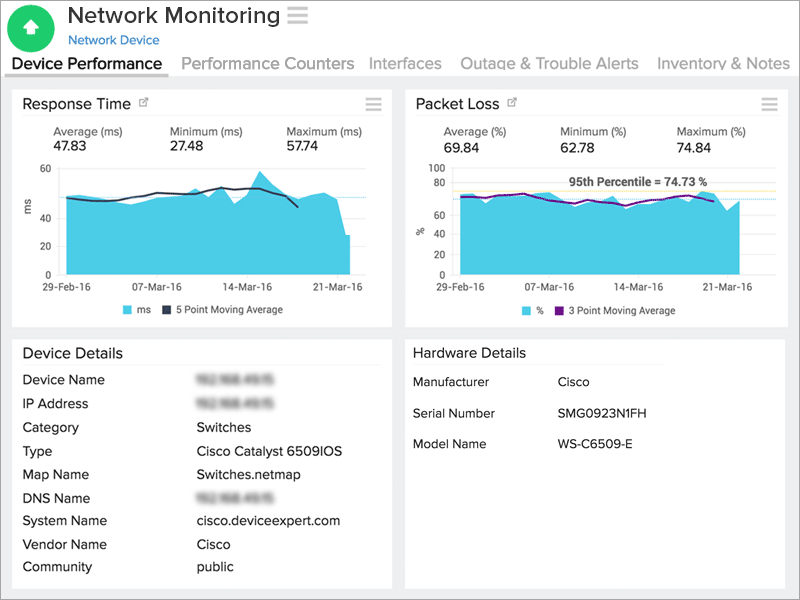Open the Outage & Trouble Alerts tab
The image size is (800, 600).
pyautogui.click(x=549, y=63)
